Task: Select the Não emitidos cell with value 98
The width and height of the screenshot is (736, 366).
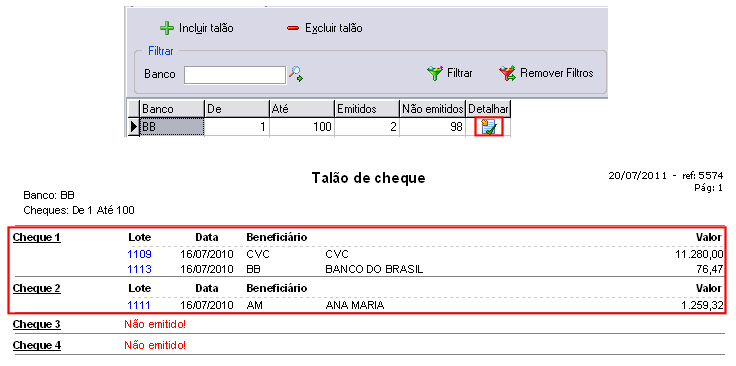Action: click(432, 127)
